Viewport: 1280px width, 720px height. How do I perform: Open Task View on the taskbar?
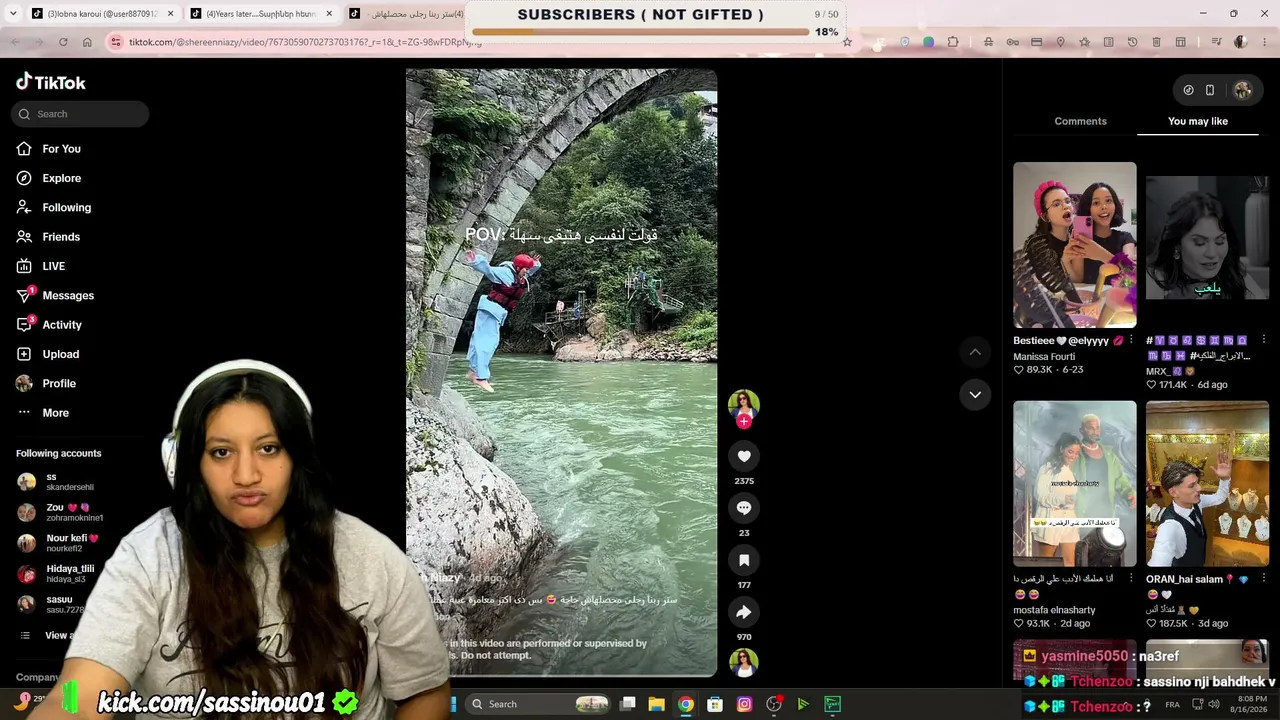(627, 704)
